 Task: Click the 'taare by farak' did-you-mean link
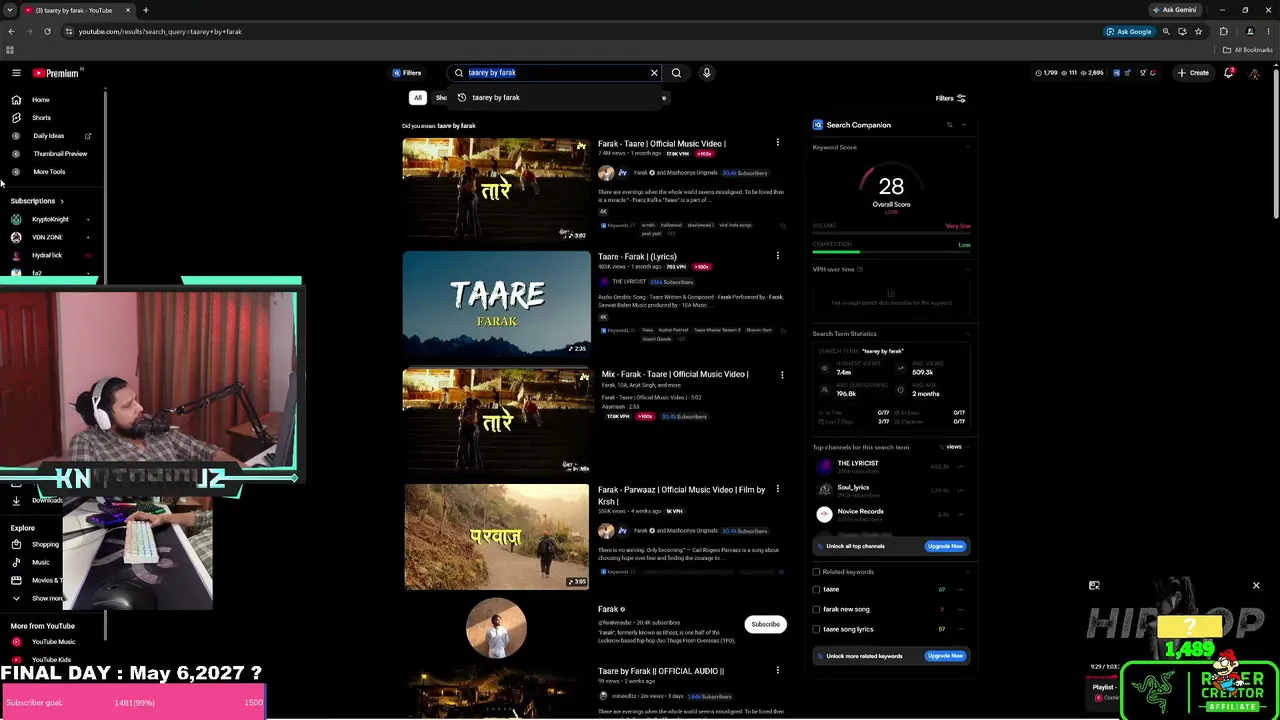pyautogui.click(x=456, y=126)
